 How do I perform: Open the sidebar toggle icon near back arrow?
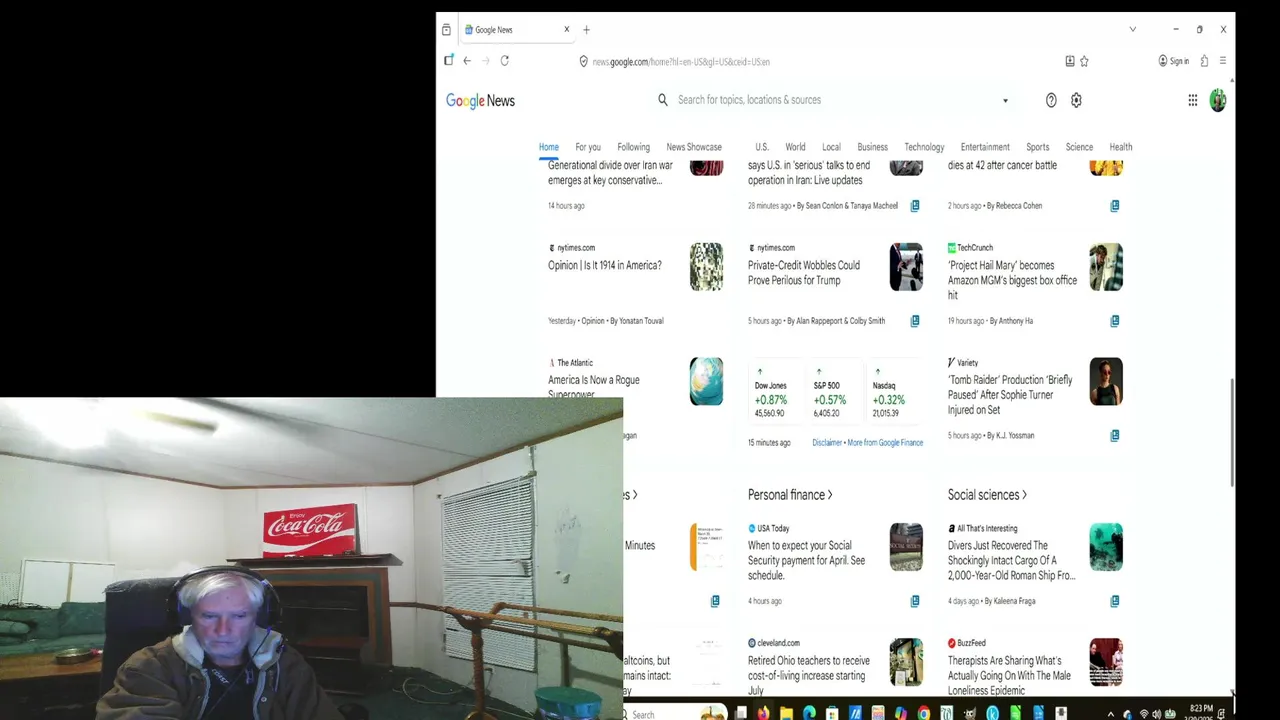449,60
